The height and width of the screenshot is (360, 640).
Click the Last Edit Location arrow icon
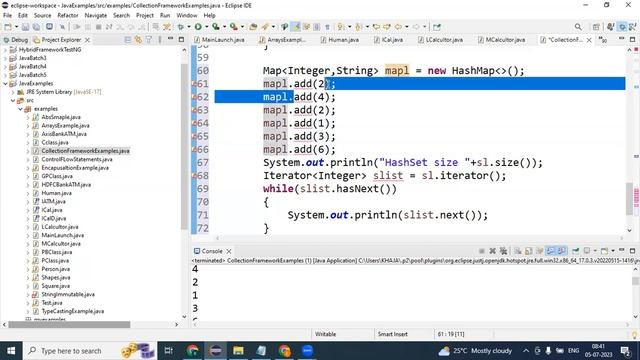[376, 27]
